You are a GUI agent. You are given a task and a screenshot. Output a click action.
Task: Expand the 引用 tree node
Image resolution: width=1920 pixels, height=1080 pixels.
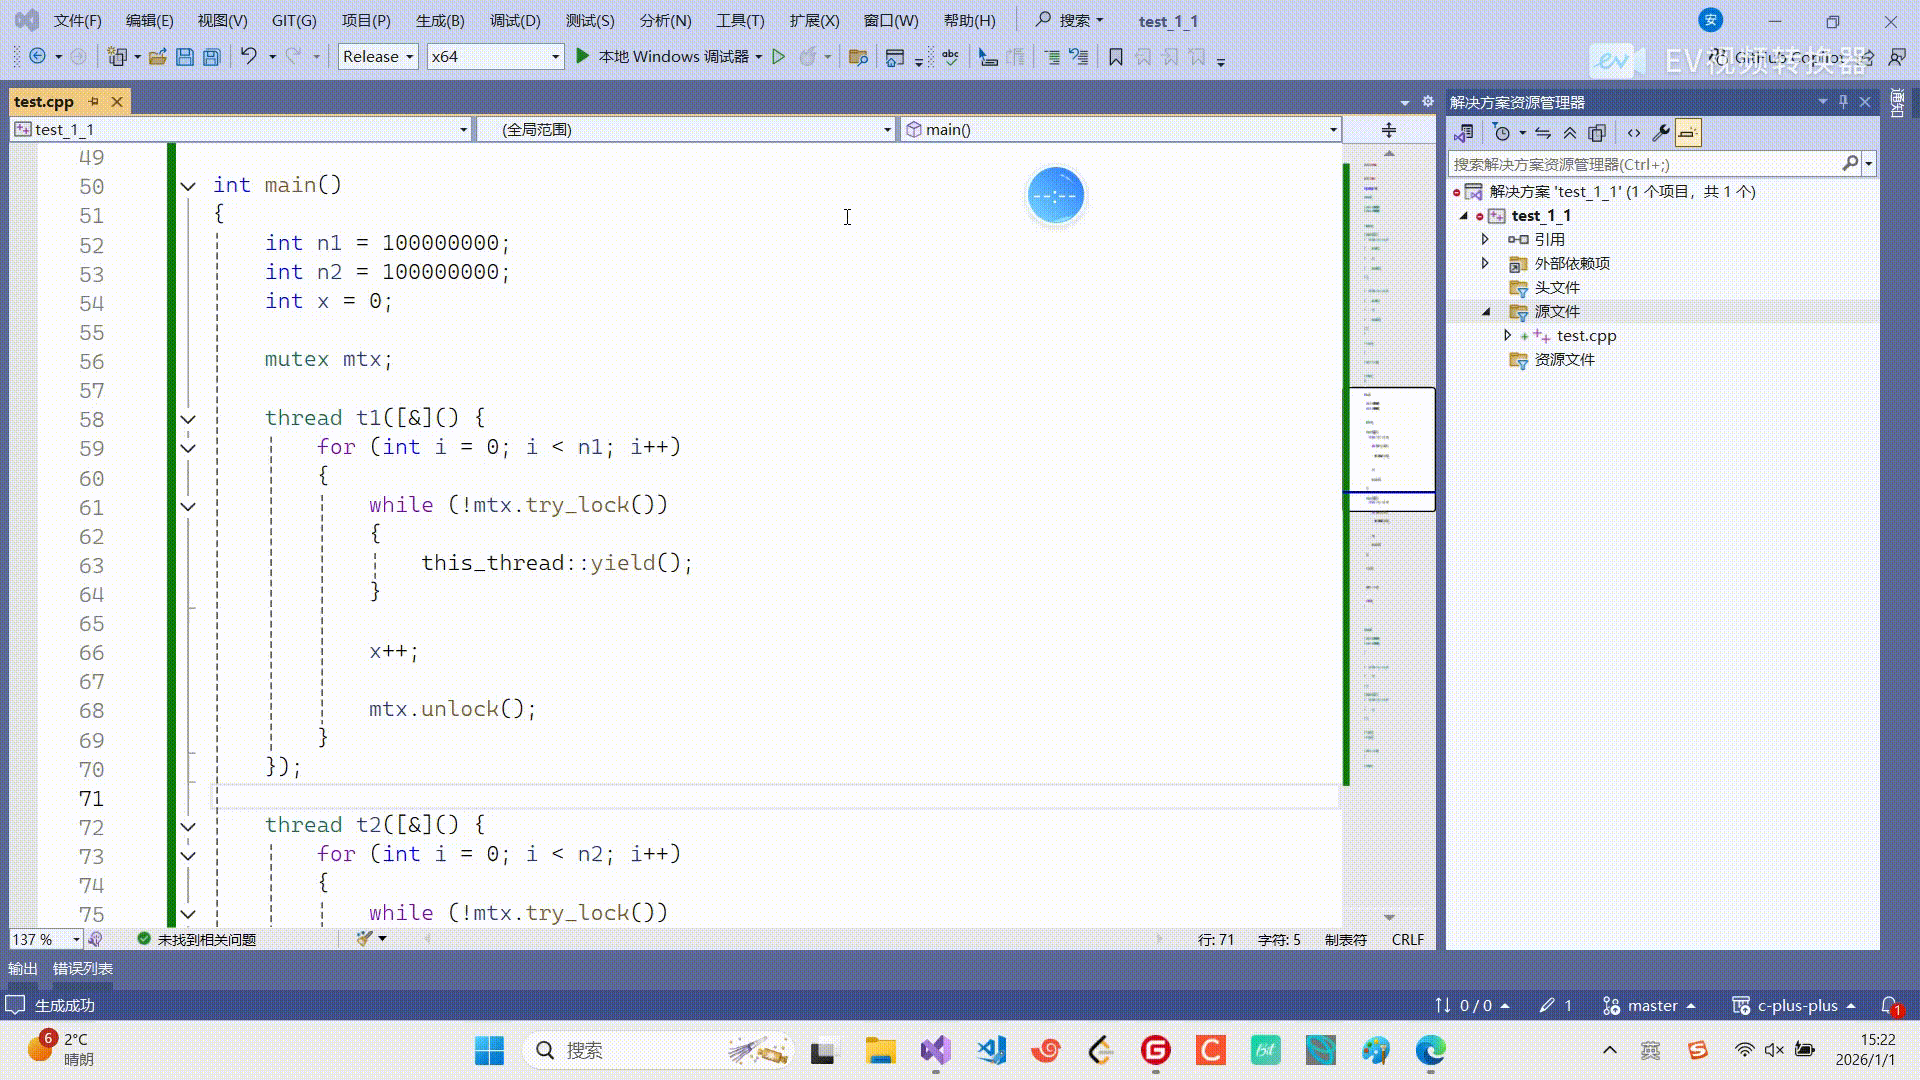1485,239
